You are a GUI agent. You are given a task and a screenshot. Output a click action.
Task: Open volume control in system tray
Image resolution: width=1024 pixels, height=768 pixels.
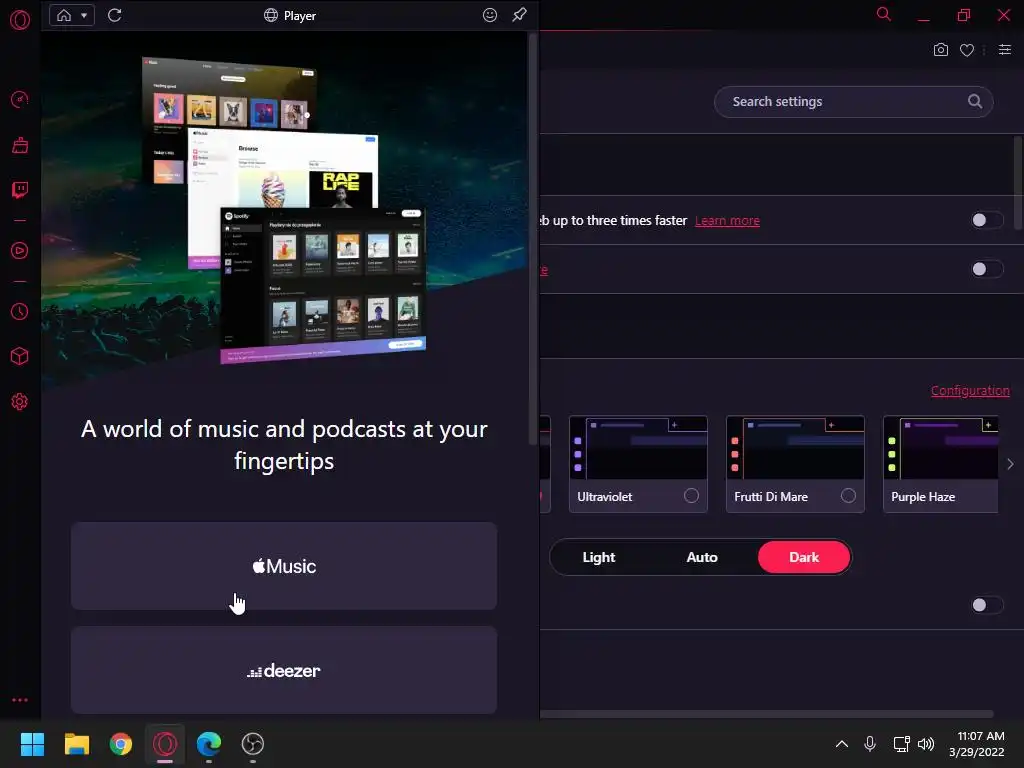(926, 744)
